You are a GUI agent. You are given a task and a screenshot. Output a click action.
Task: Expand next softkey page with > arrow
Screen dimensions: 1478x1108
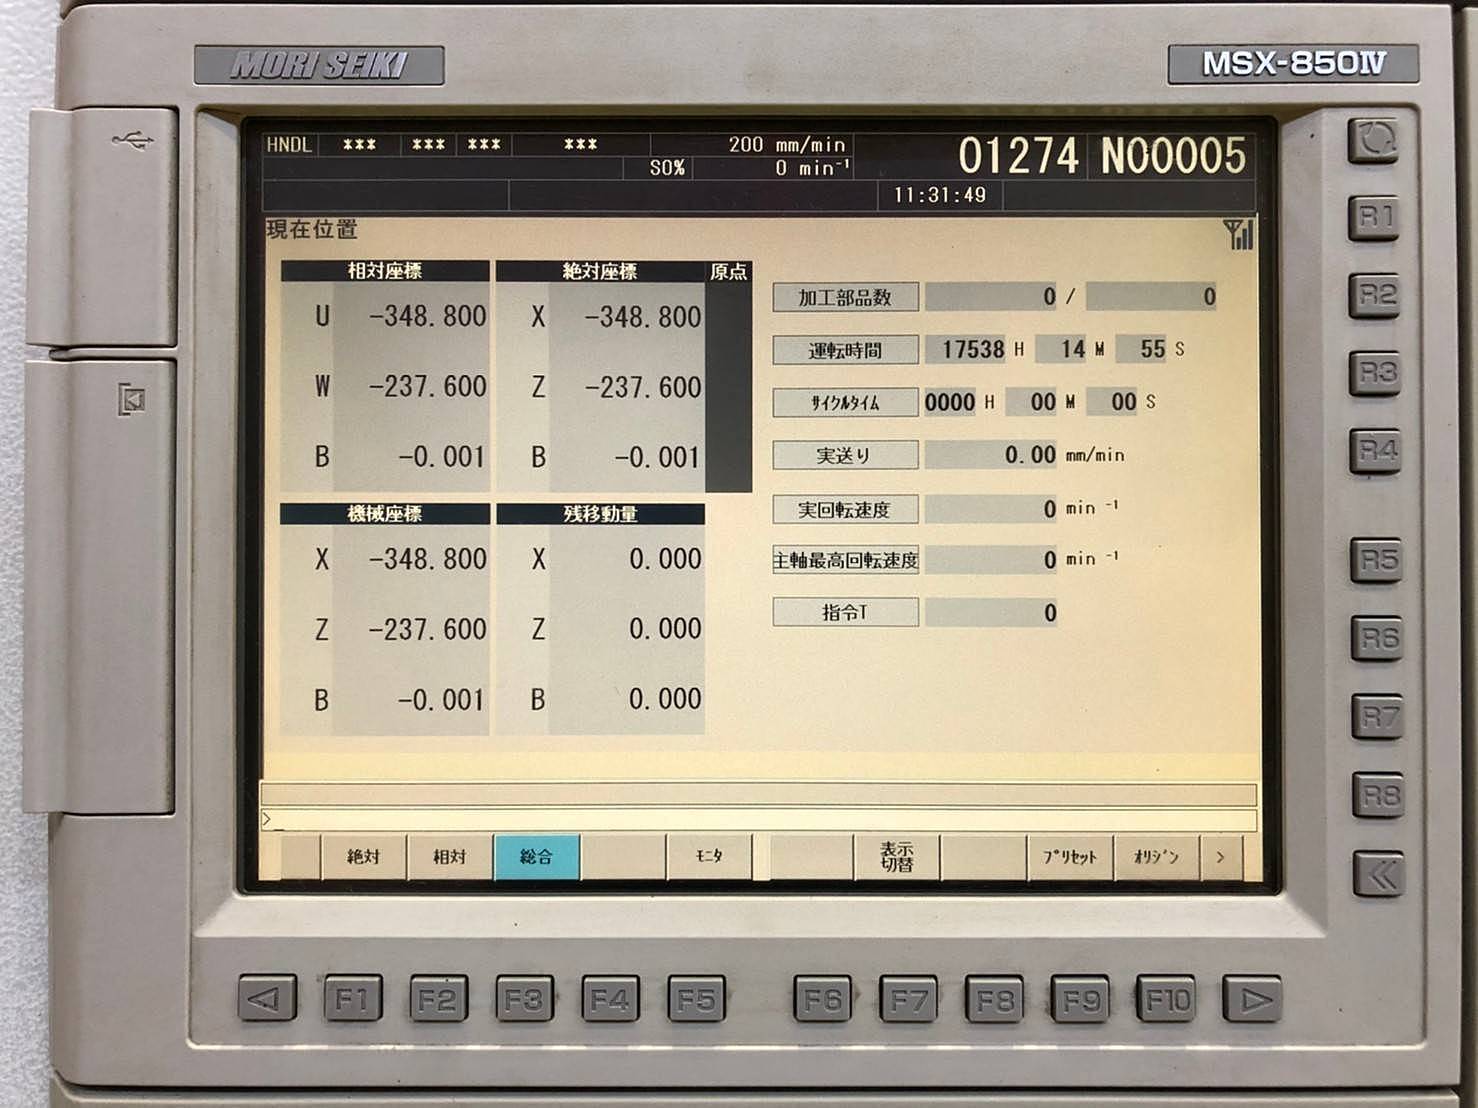[1220, 857]
